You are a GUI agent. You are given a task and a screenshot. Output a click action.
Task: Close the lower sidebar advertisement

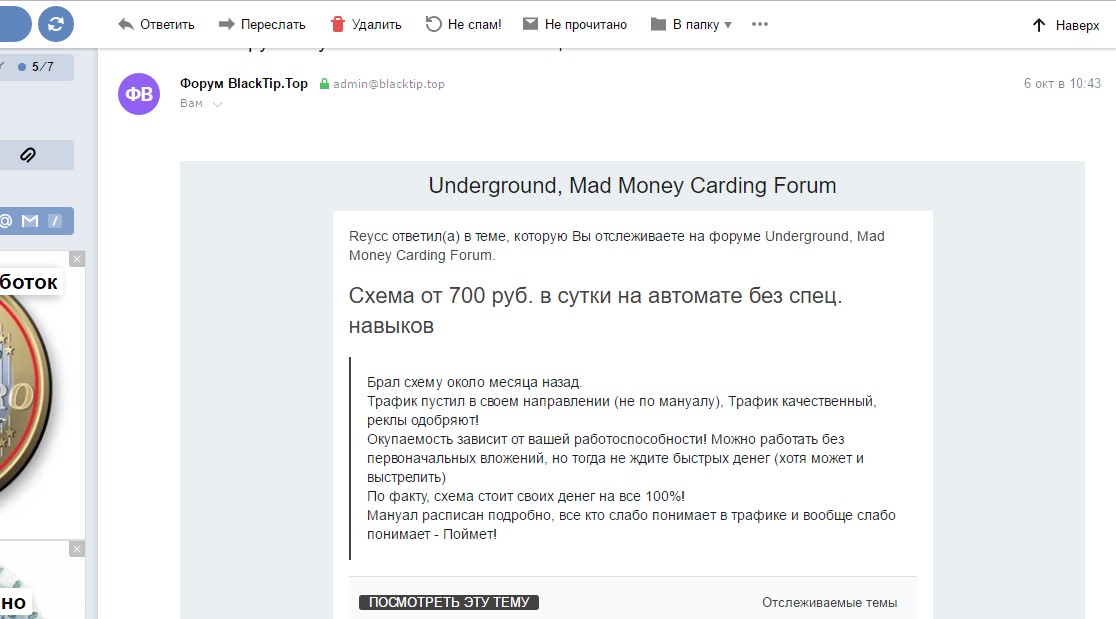coord(77,549)
